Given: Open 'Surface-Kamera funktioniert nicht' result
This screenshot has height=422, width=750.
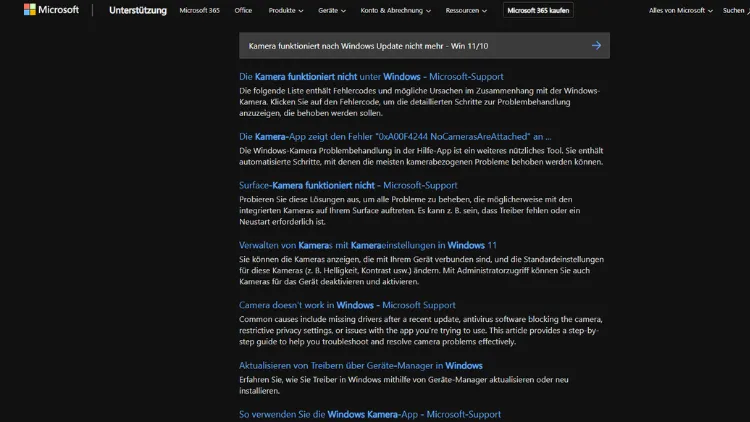Looking at the screenshot, I should click(348, 185).
